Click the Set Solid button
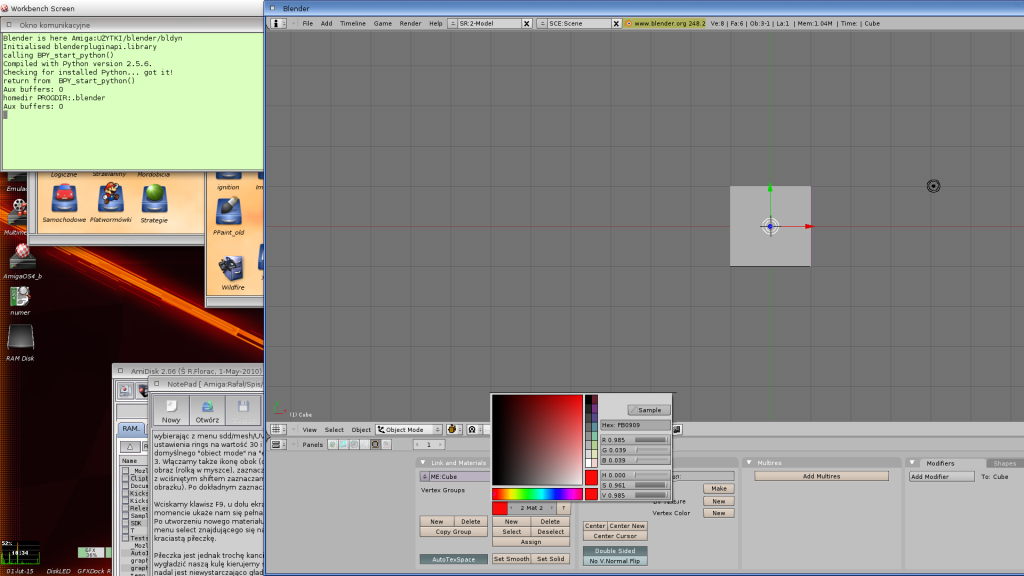Image resolution: width=1024 pixels, height=576 pixels. [x=551, y=559]
